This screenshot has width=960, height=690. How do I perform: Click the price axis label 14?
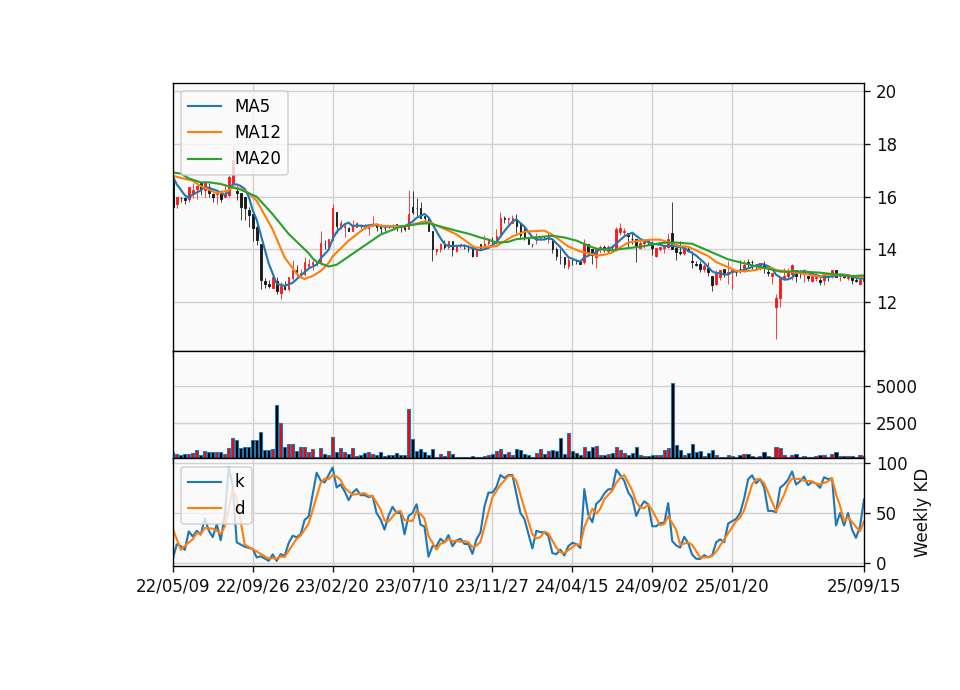886,250
